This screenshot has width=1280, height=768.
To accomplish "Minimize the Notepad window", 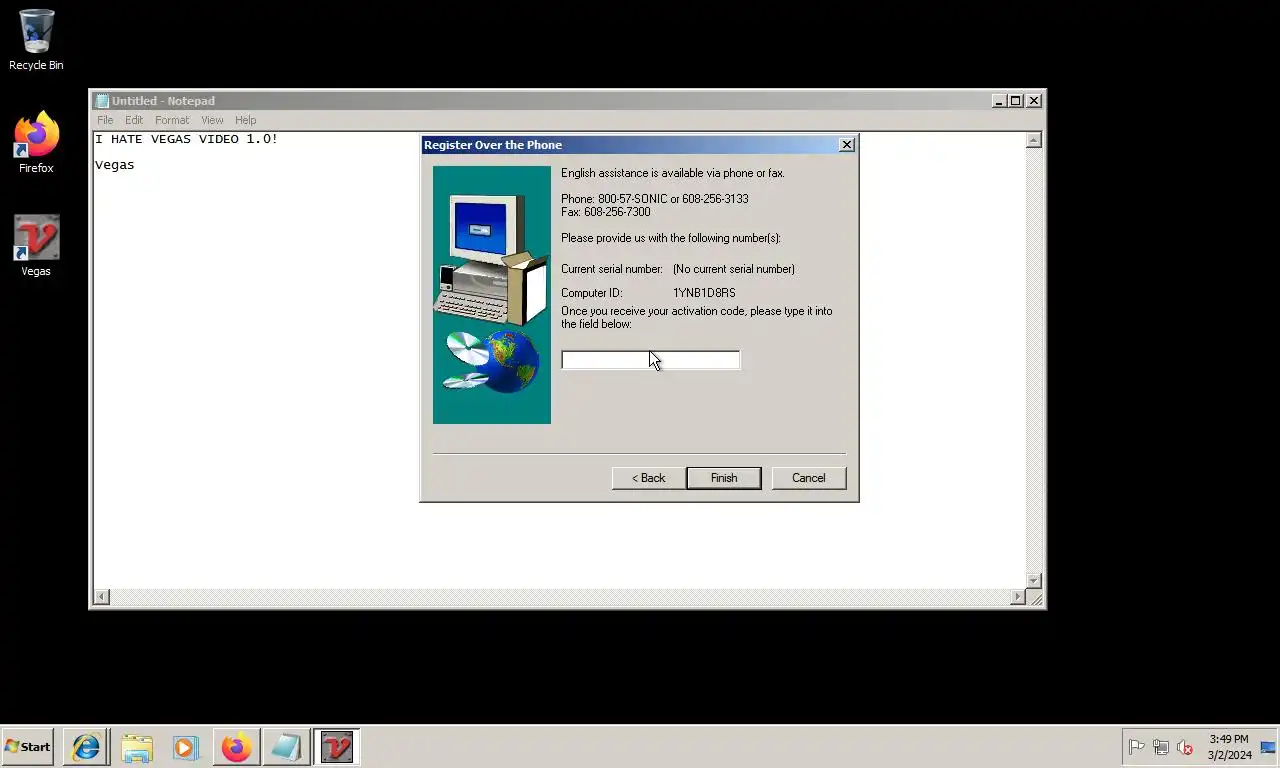I will click(x=999, y=101).
